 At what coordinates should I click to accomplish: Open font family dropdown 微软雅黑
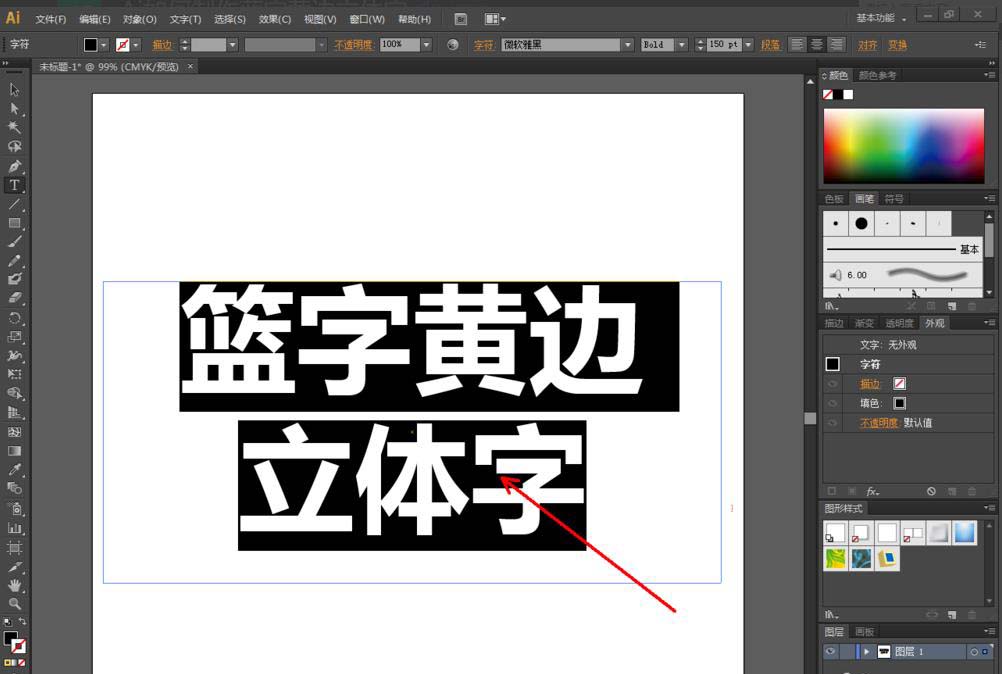click(628, 45)
